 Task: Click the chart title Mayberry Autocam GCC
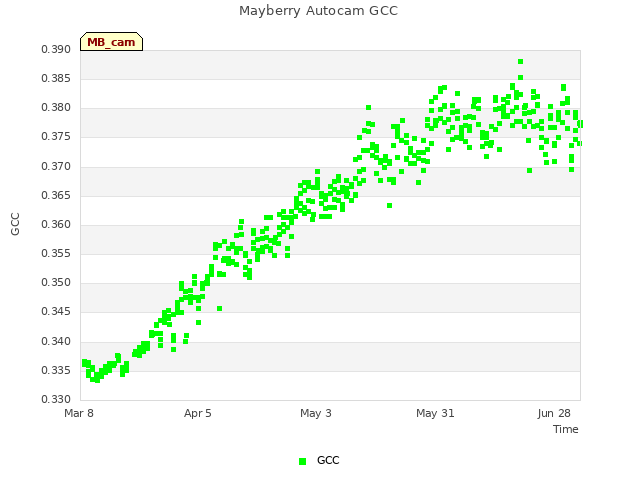[x=318, y=11]
